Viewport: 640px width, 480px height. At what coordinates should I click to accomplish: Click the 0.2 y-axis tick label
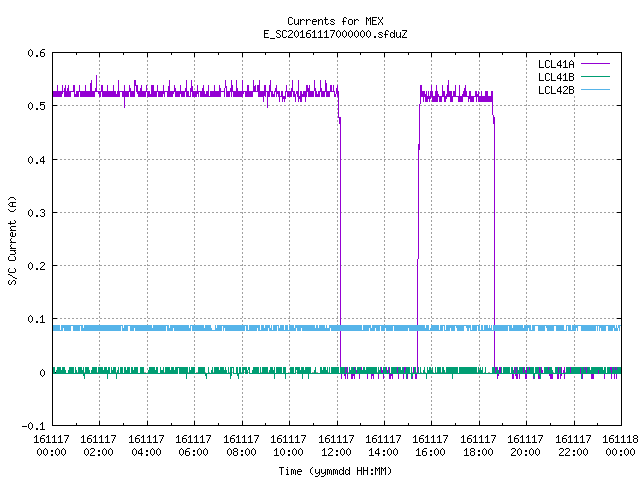click(x=36, y=266)
